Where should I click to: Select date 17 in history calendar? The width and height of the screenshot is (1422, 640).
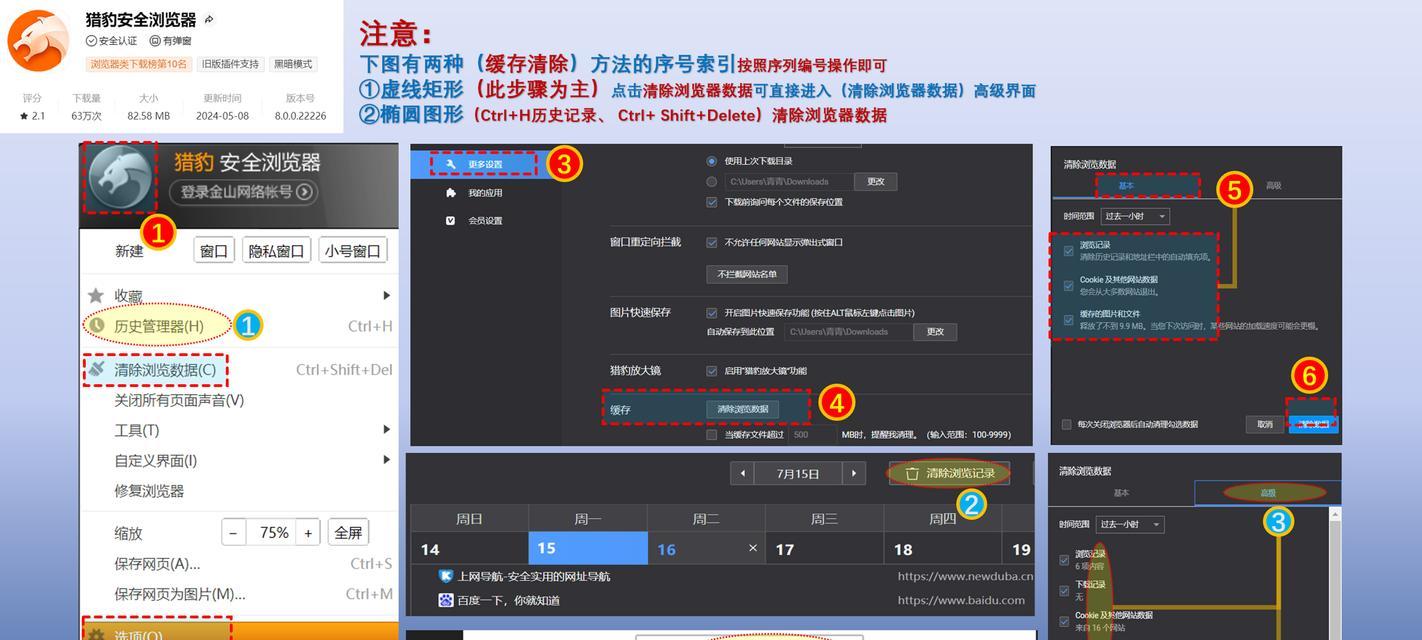coord(824,548)
